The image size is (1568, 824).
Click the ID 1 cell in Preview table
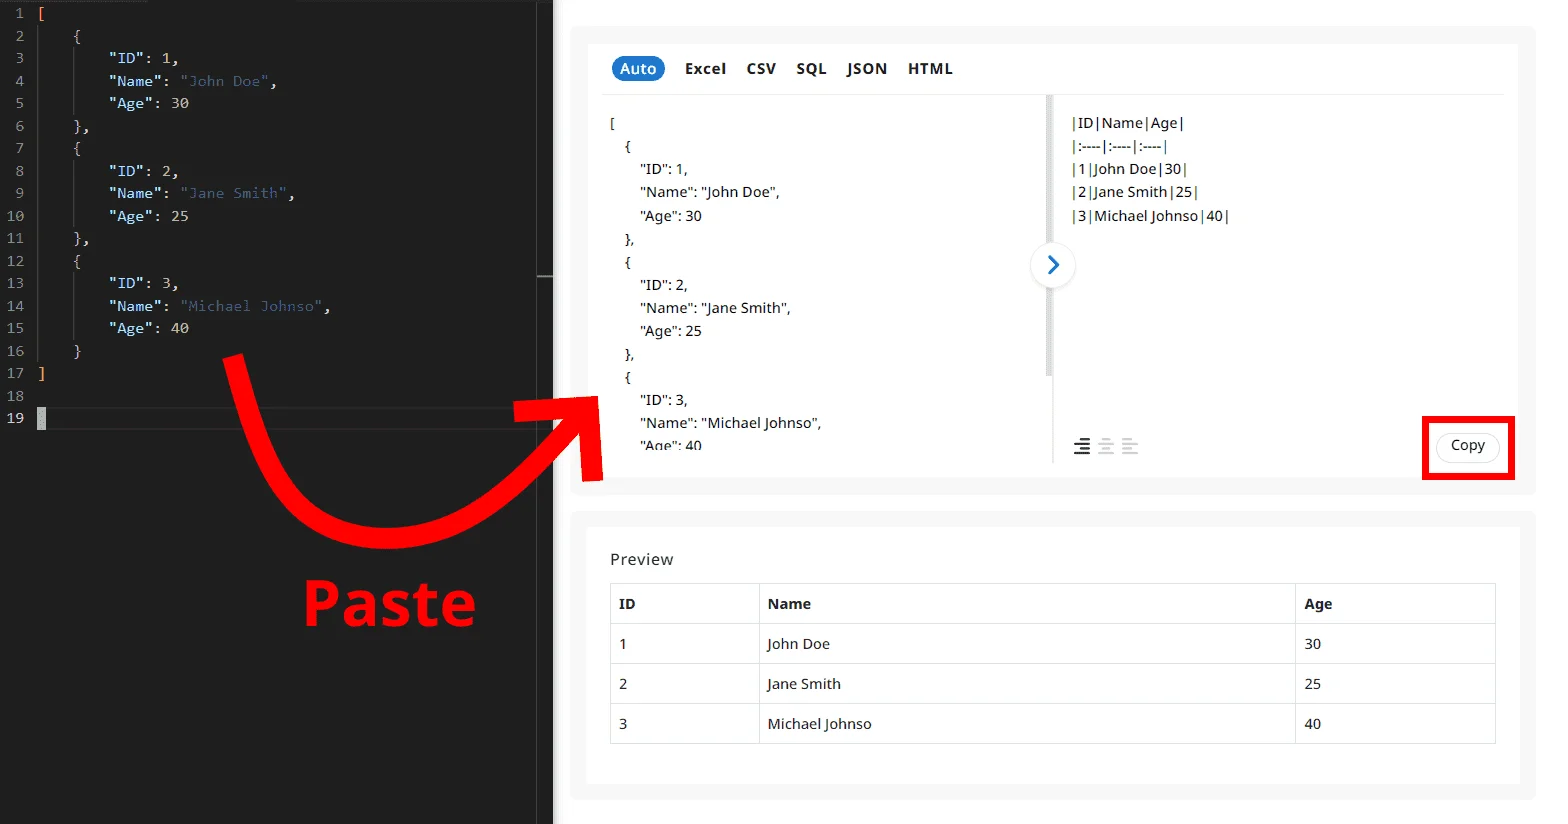(684, 644)
